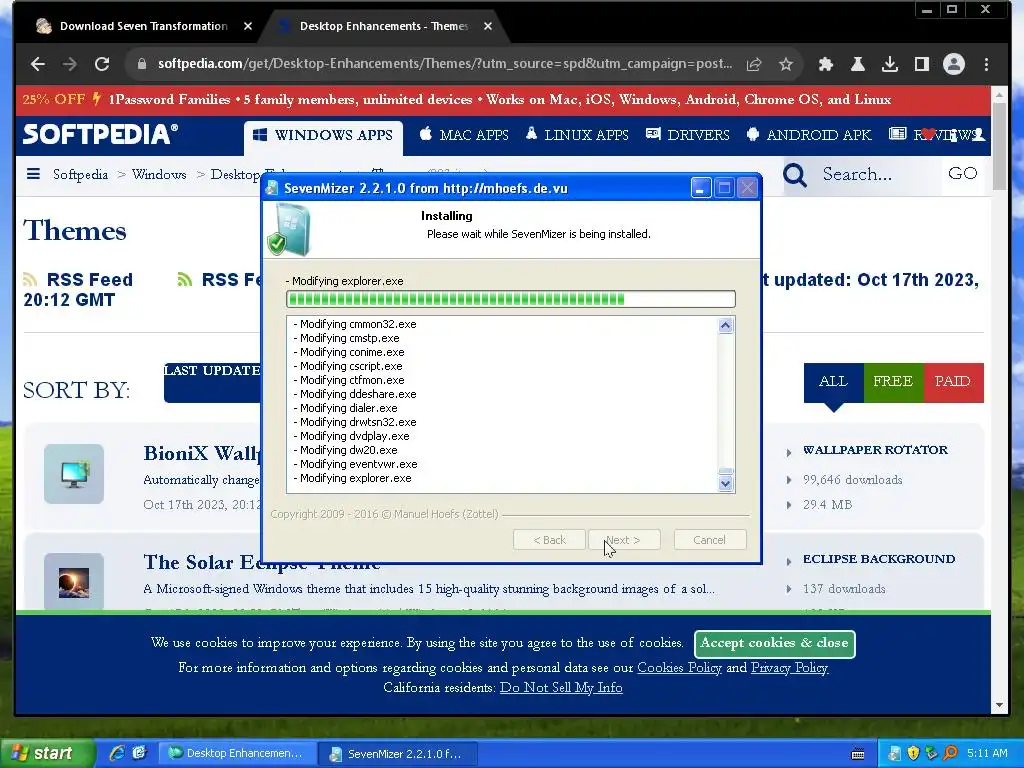Open the LINUX APPS section

[577, 135]
